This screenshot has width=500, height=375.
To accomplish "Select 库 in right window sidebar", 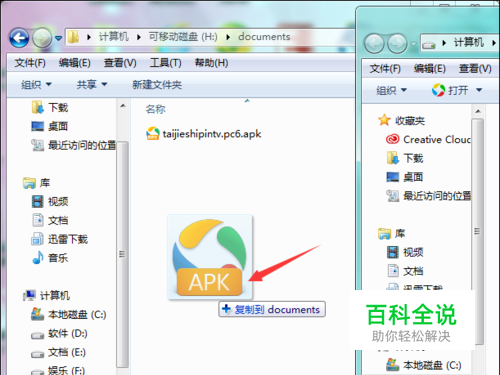I will (391, 233).
